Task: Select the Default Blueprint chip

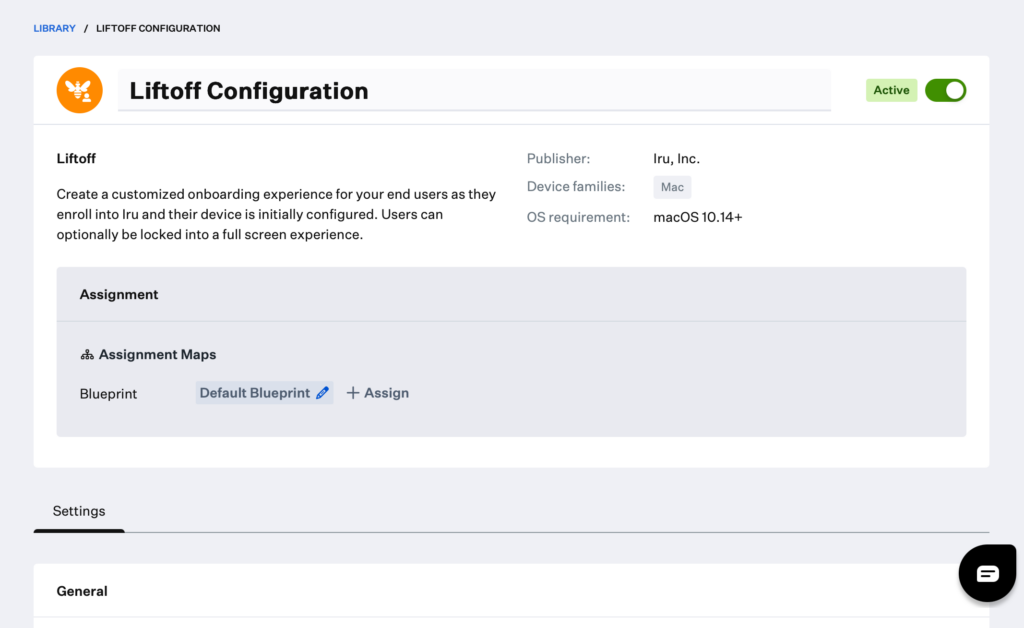Action: pyautogui.click(x=264, y=393)
